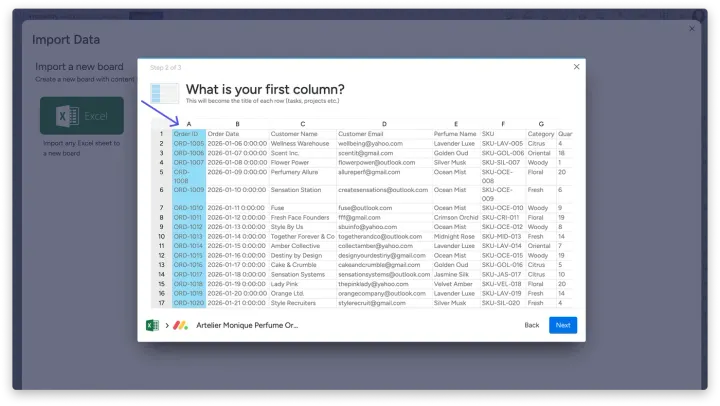Click SKU cell 'SKU-GOL-016'
The image size is (720, 406).
(502, 265)
